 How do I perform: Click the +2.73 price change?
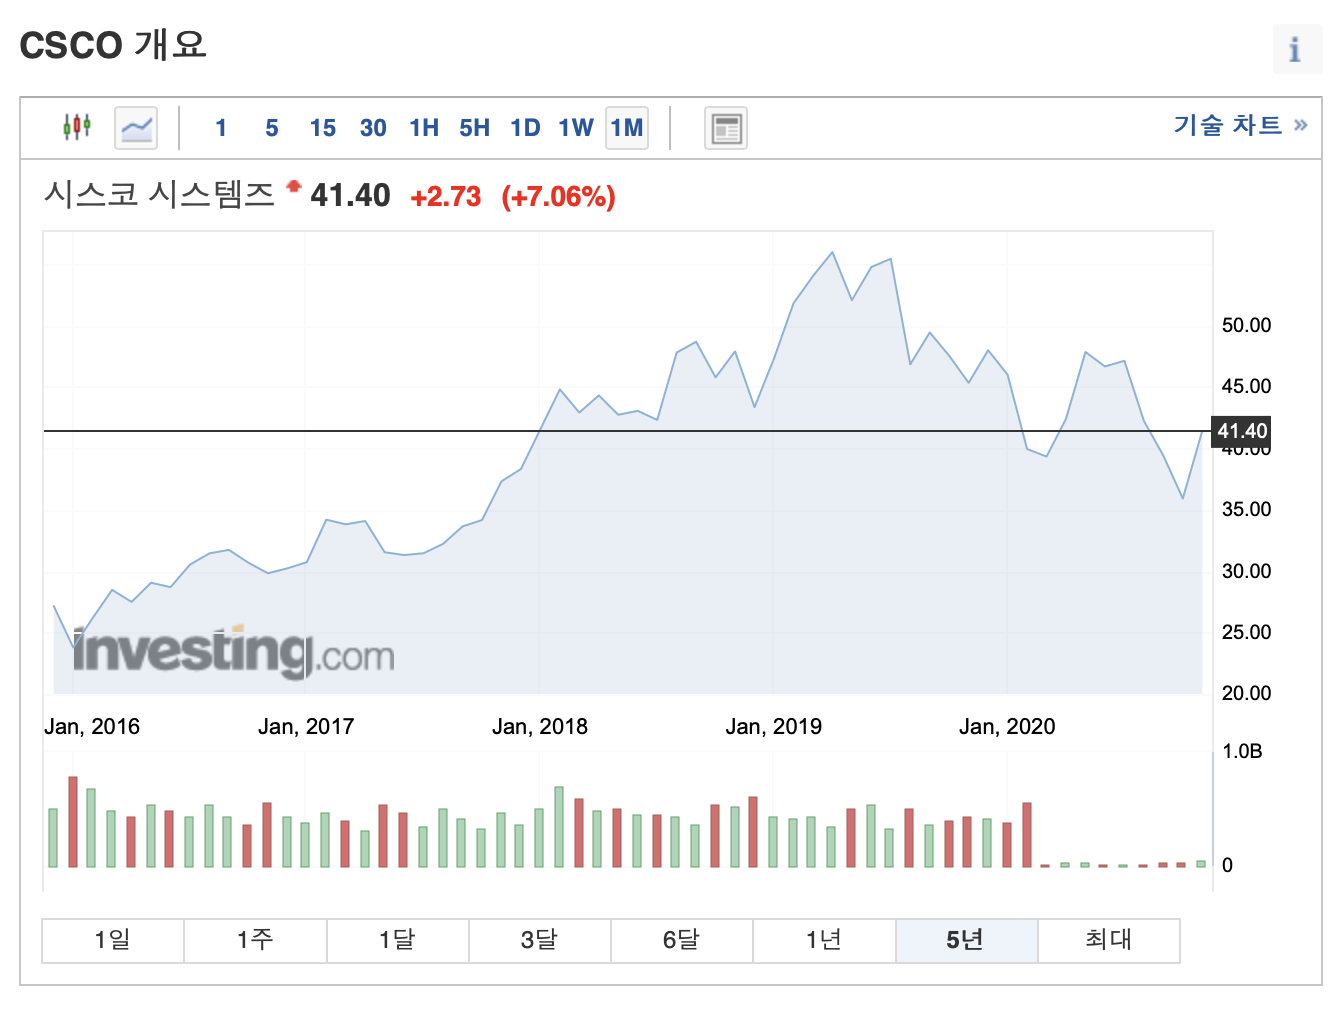446,196
